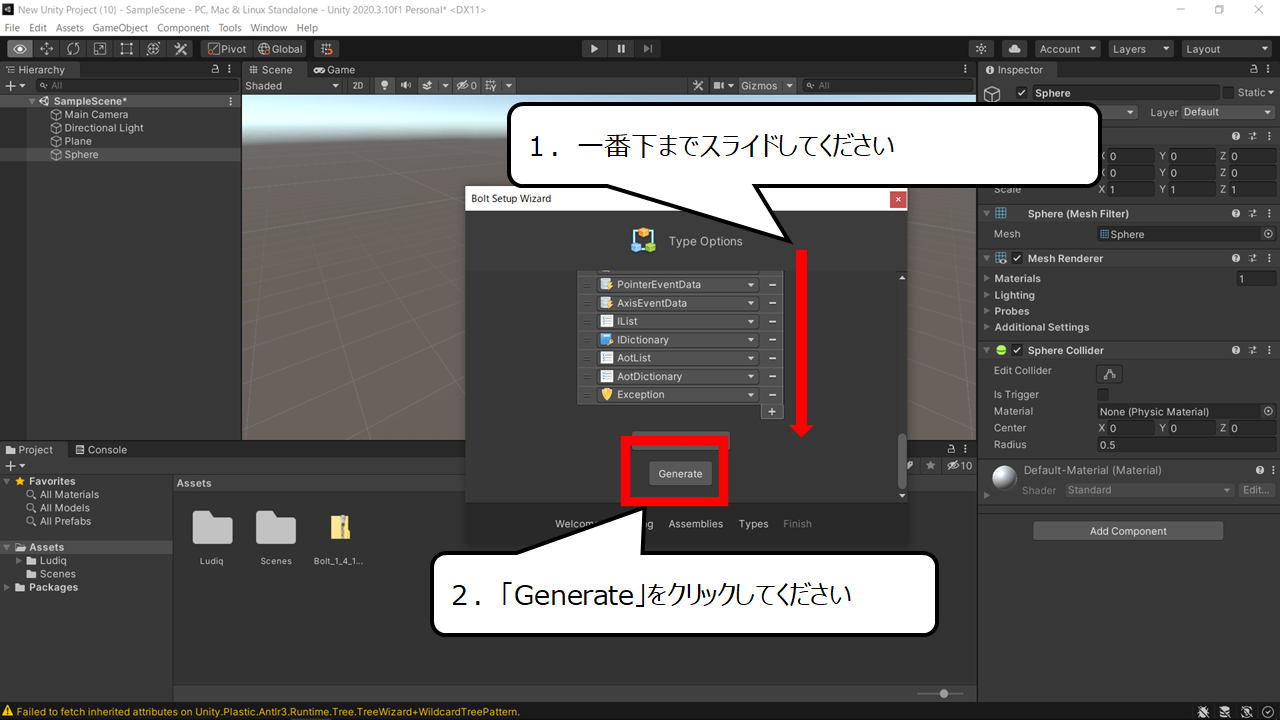Image resolution: width=1280 pixels, height=720 pixels.
Task: Open scene camera settings icon
Action: [x=722, y=86]
